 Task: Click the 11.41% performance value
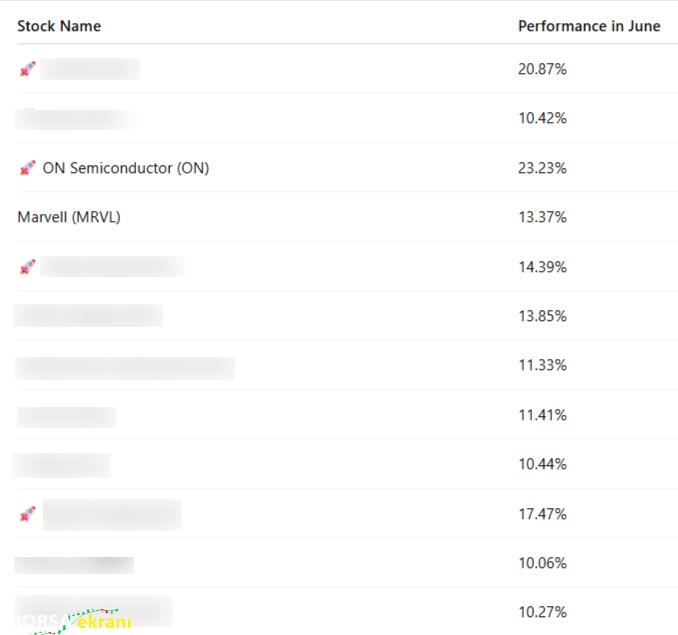542,415
